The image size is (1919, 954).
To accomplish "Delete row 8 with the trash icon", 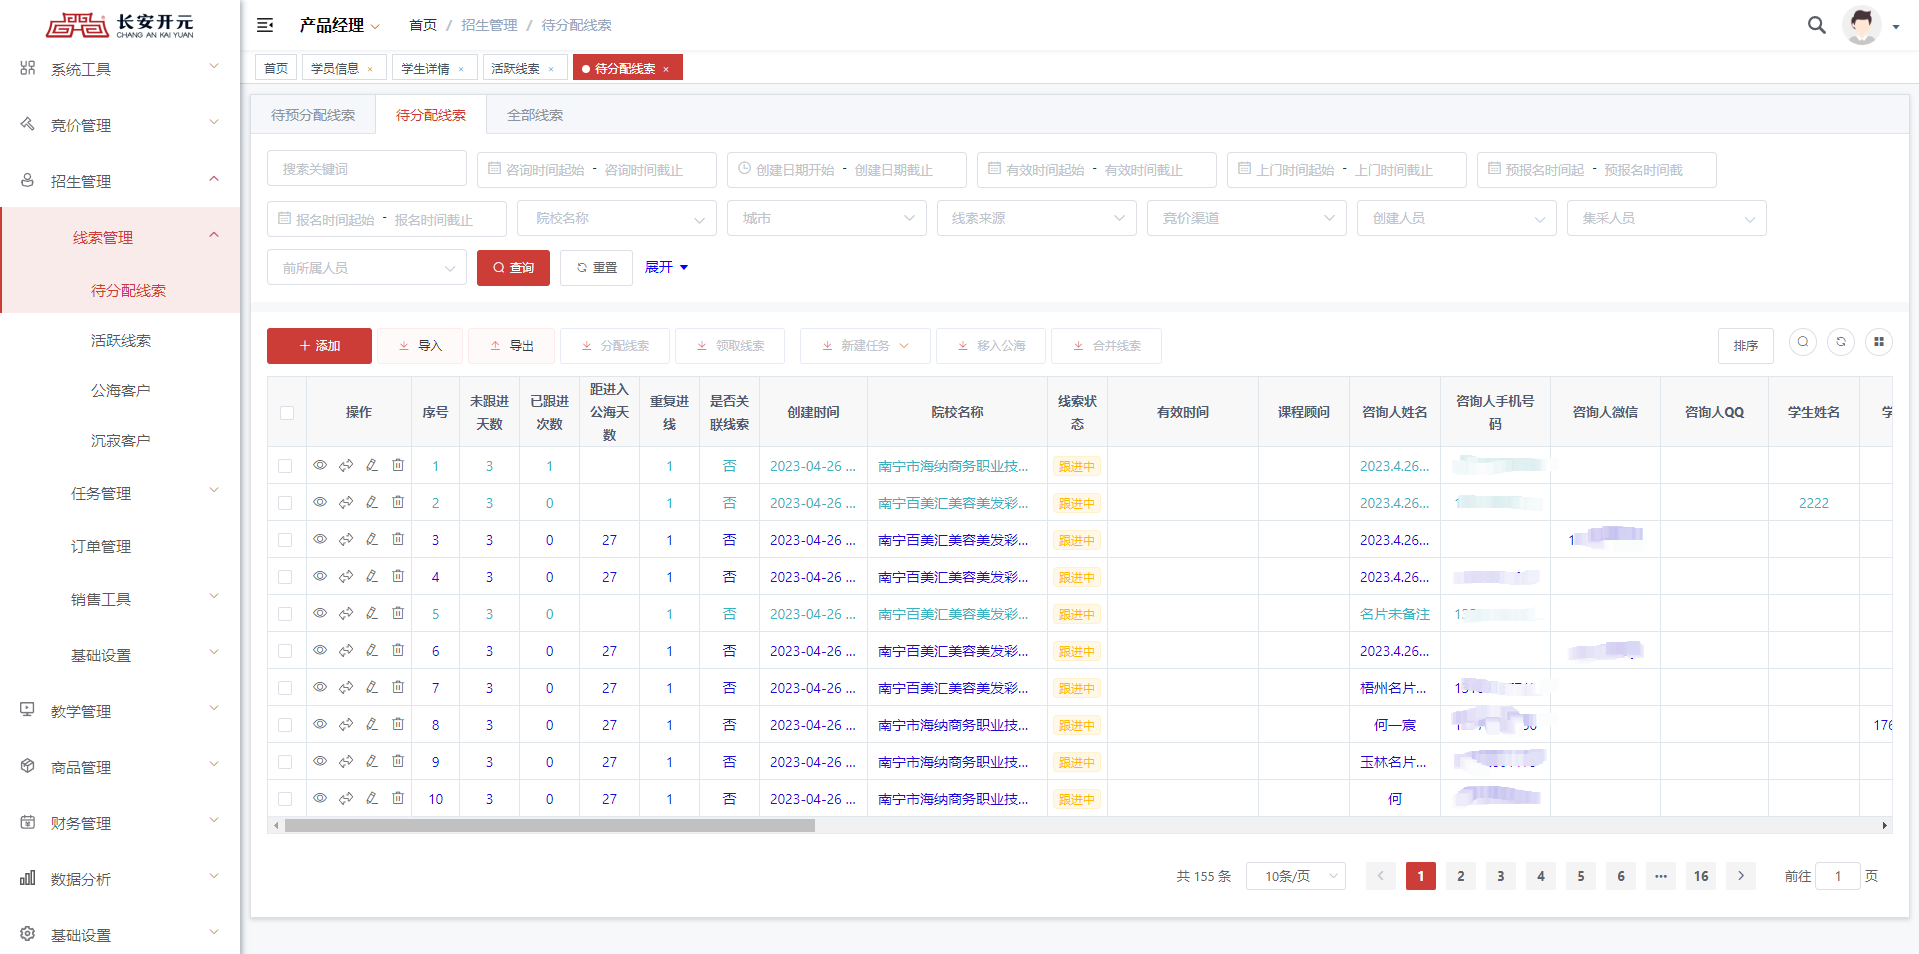I will click(x=398, y=724).
